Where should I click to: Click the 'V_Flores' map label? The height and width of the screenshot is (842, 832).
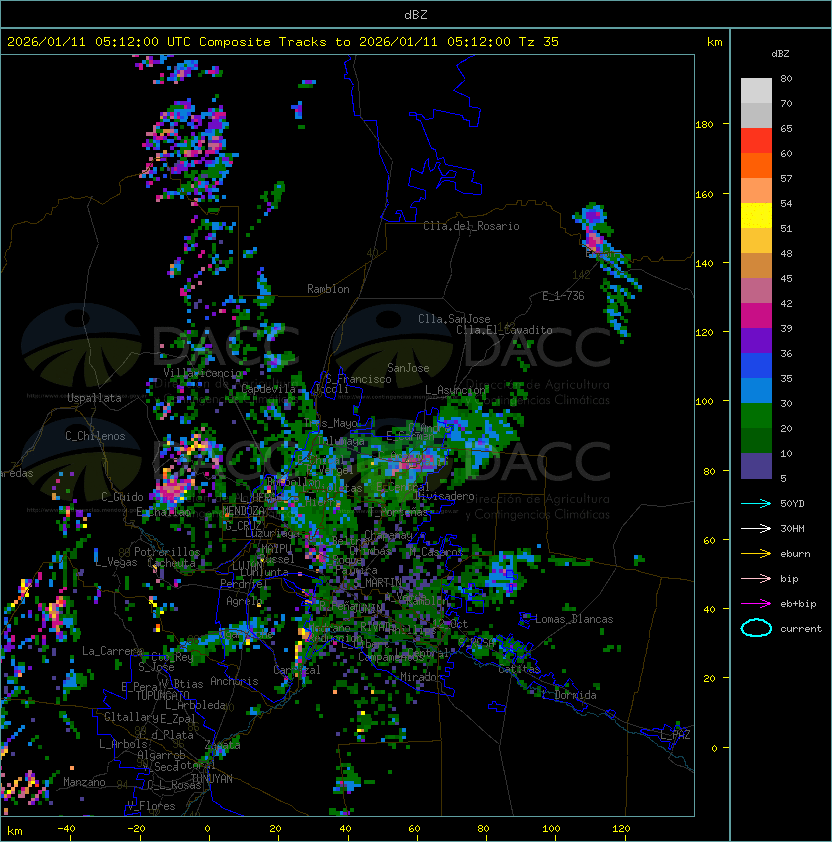(151, 806)
